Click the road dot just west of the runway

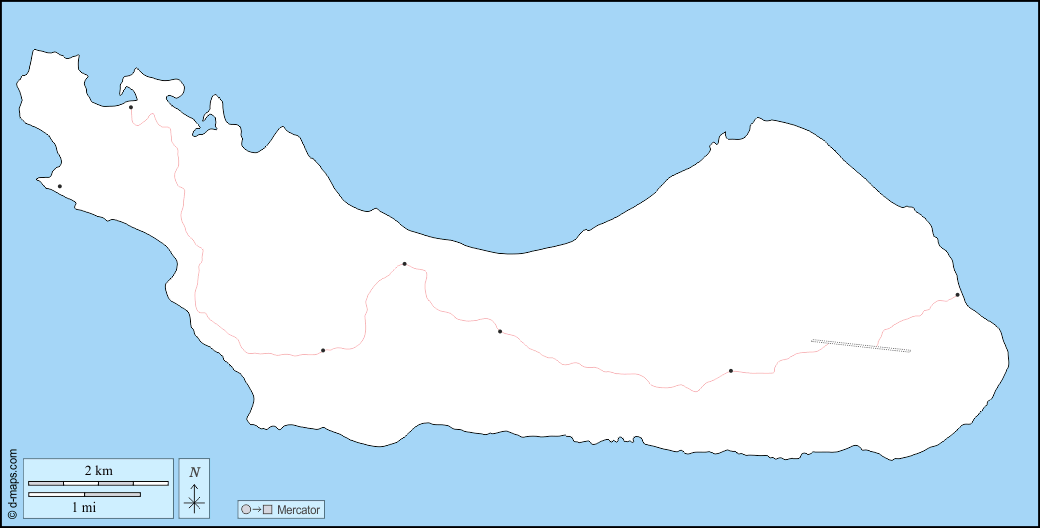click(731, 371)
